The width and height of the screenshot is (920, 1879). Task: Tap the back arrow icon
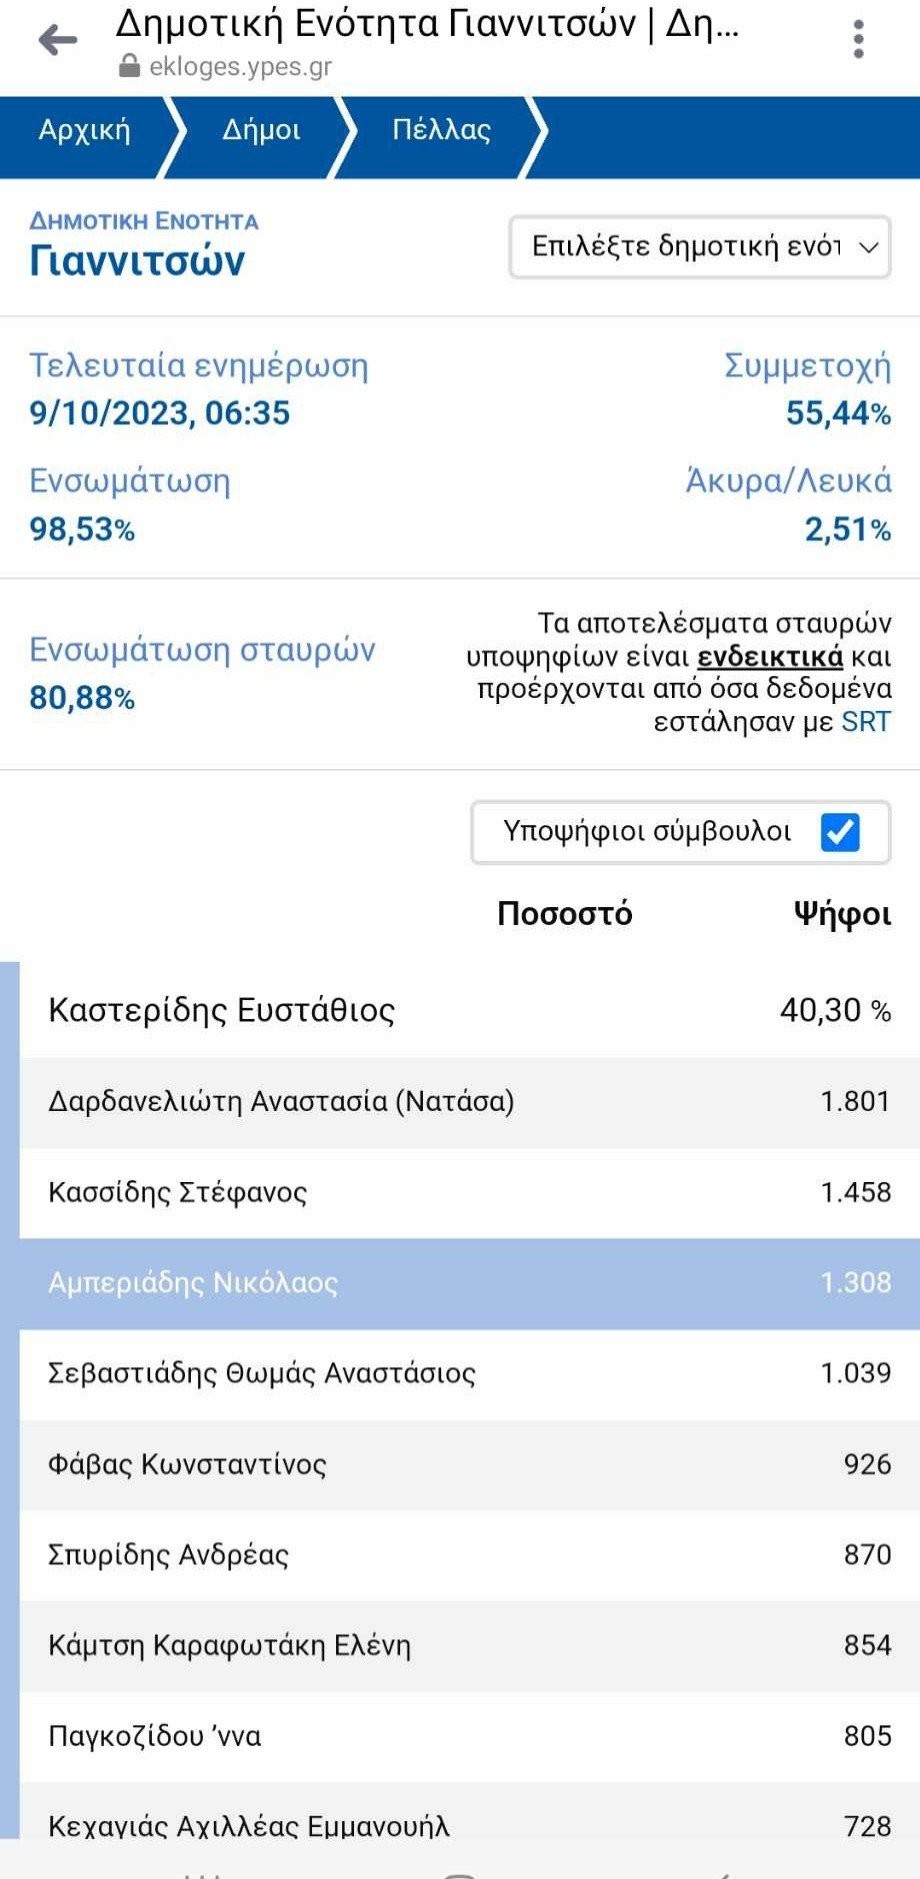(x=57, y=40)
